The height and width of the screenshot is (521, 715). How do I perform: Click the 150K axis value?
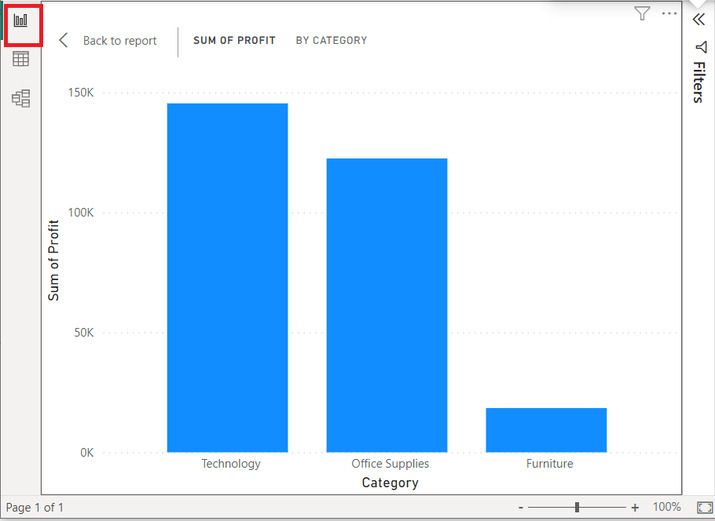tap(81, 93)
